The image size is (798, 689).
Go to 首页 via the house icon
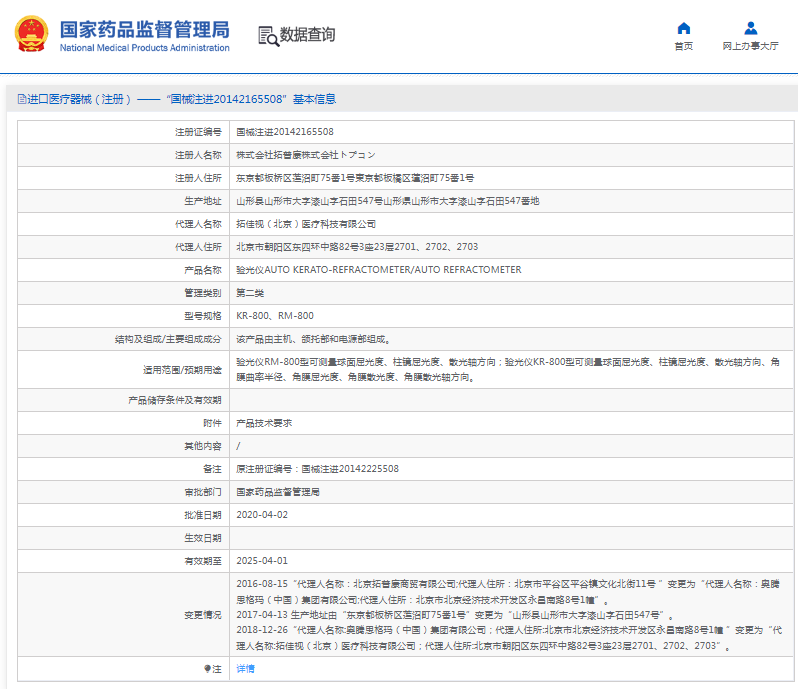tap(683, 28)
